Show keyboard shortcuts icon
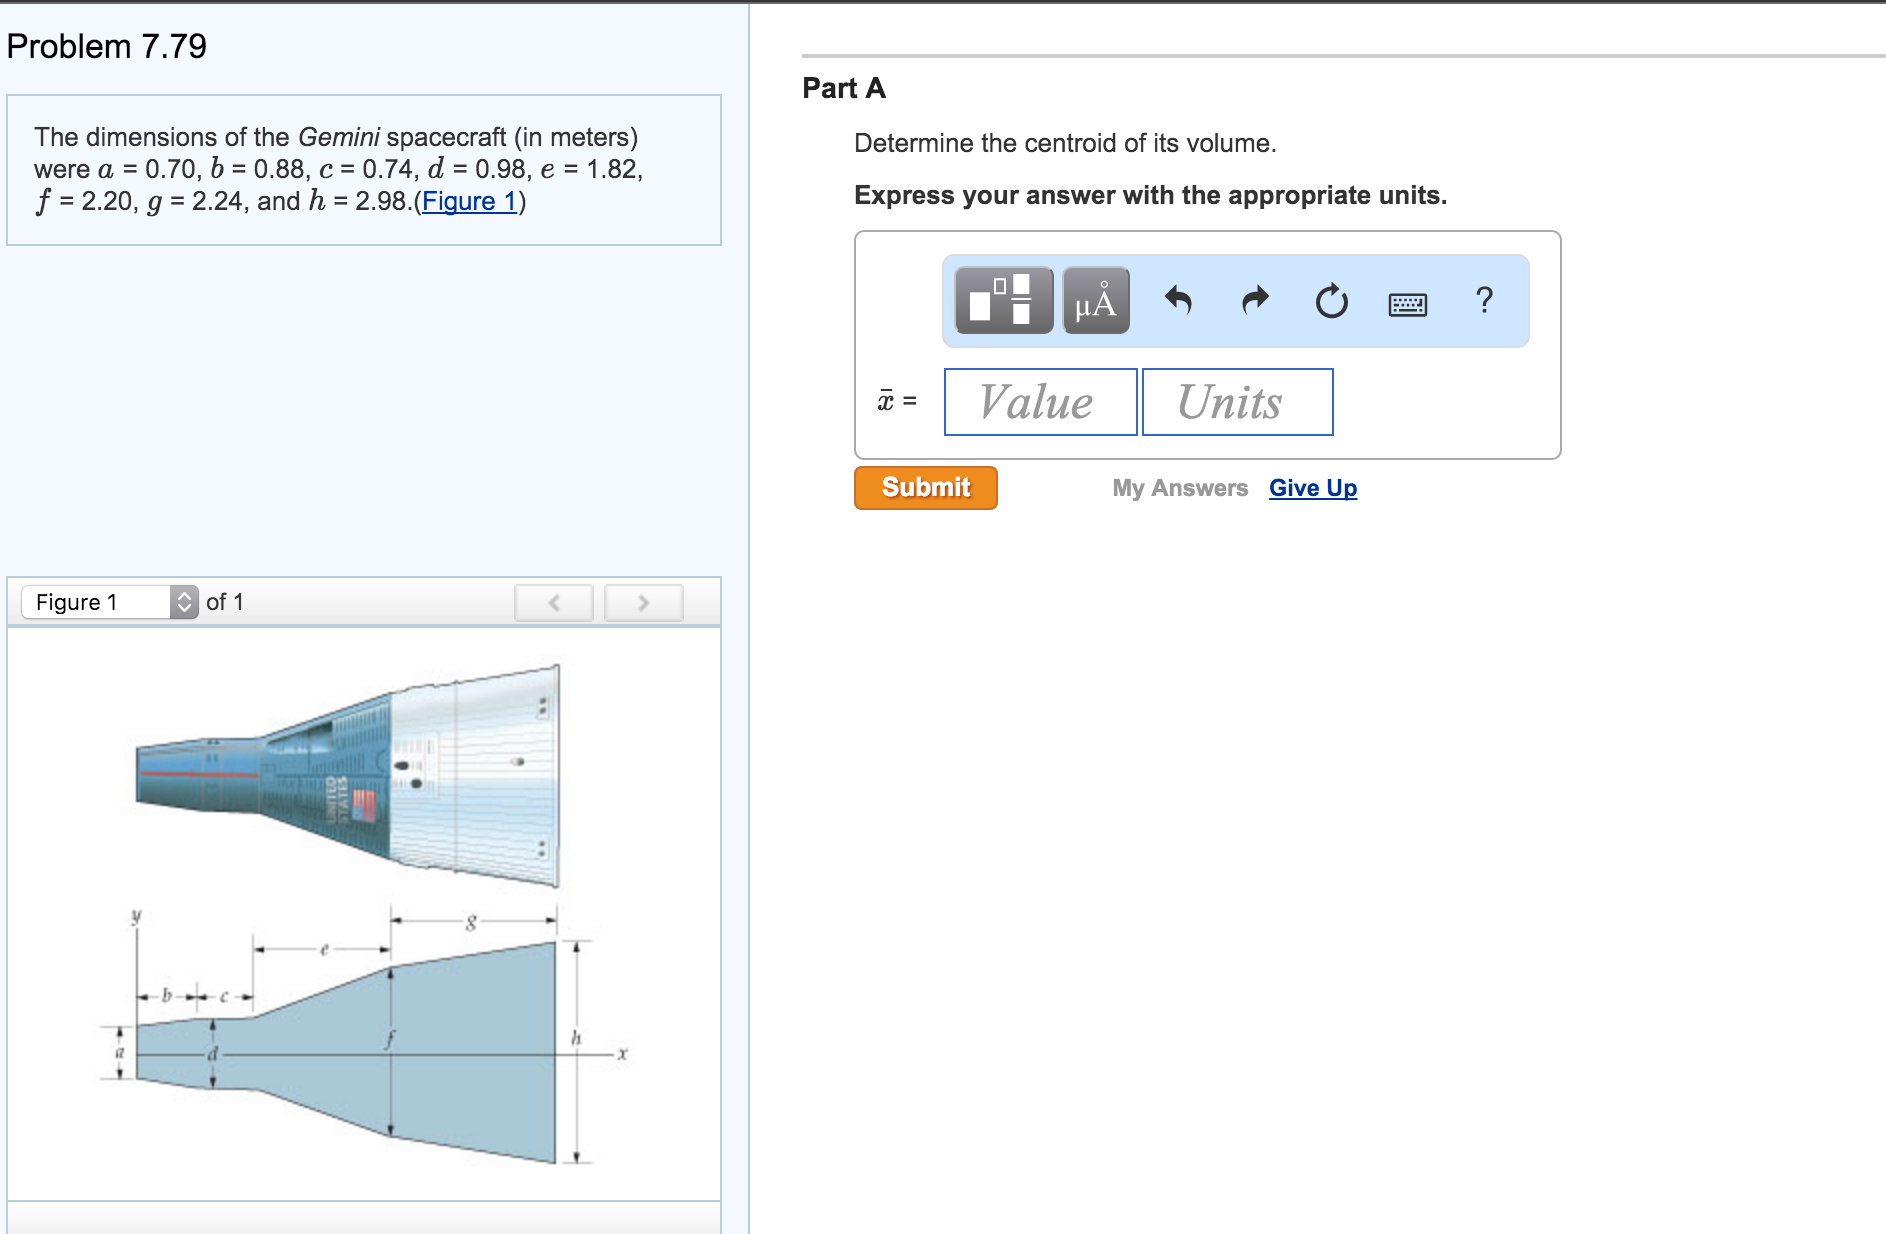Image resolution: width=1886 pixels, height=1234 pixels. [1407, 304]
